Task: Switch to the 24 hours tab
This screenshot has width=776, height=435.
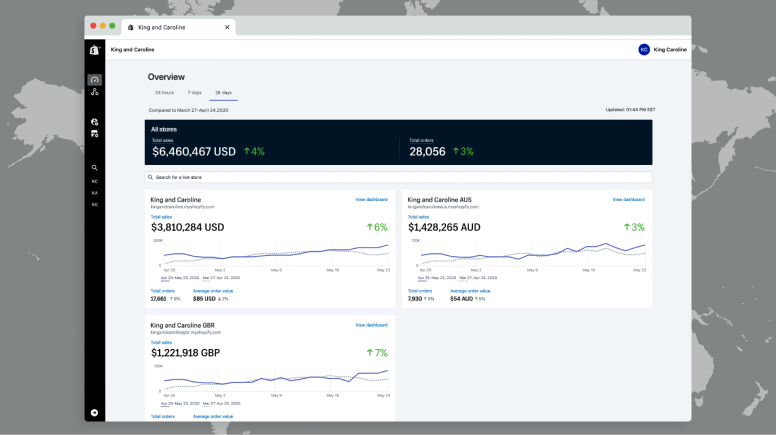Action: (164, 93)
